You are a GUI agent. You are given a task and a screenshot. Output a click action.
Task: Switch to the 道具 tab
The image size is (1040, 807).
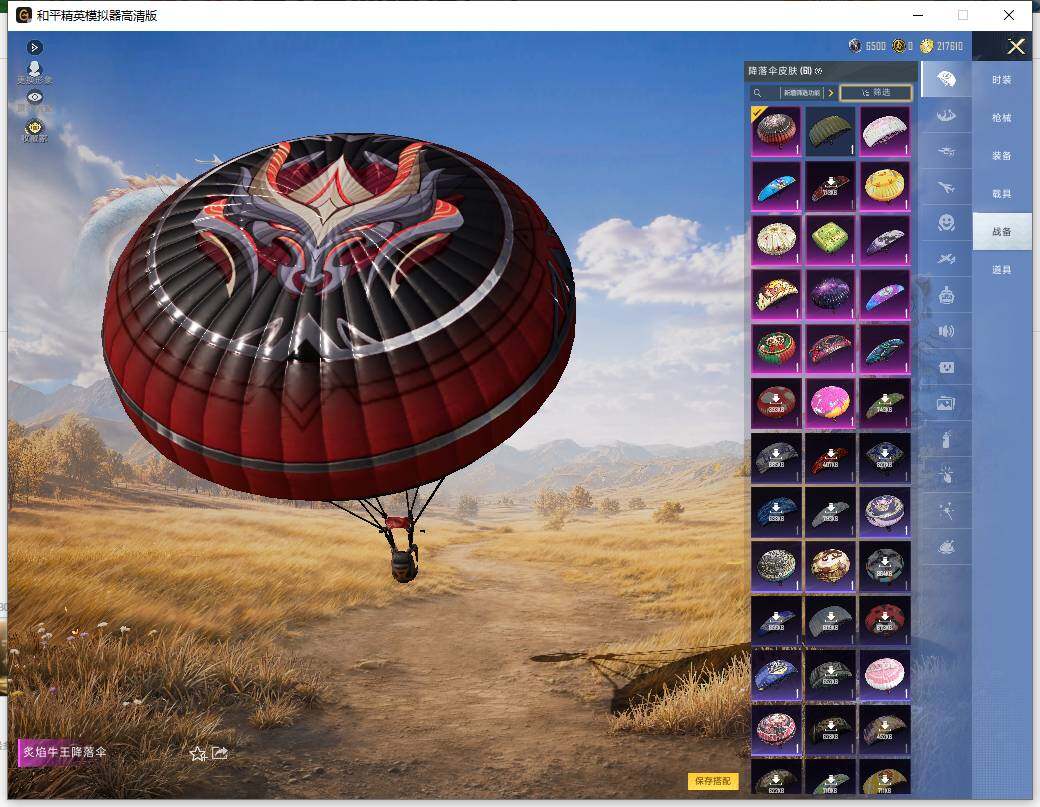pos(1002,270)
